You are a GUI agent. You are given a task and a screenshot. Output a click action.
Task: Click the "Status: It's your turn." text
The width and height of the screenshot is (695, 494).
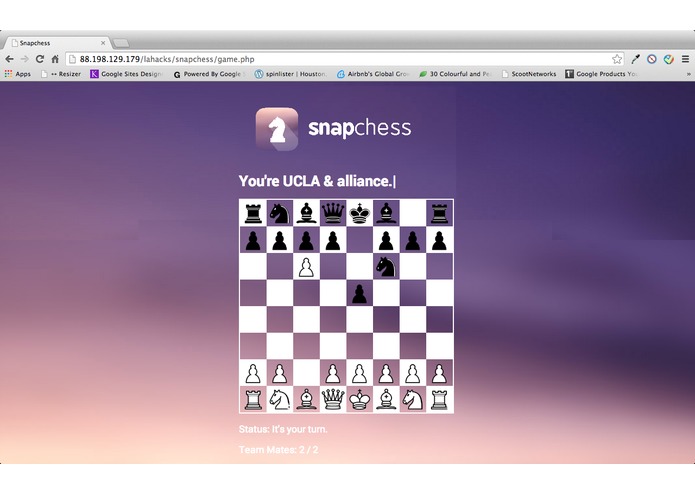(283, 429)
